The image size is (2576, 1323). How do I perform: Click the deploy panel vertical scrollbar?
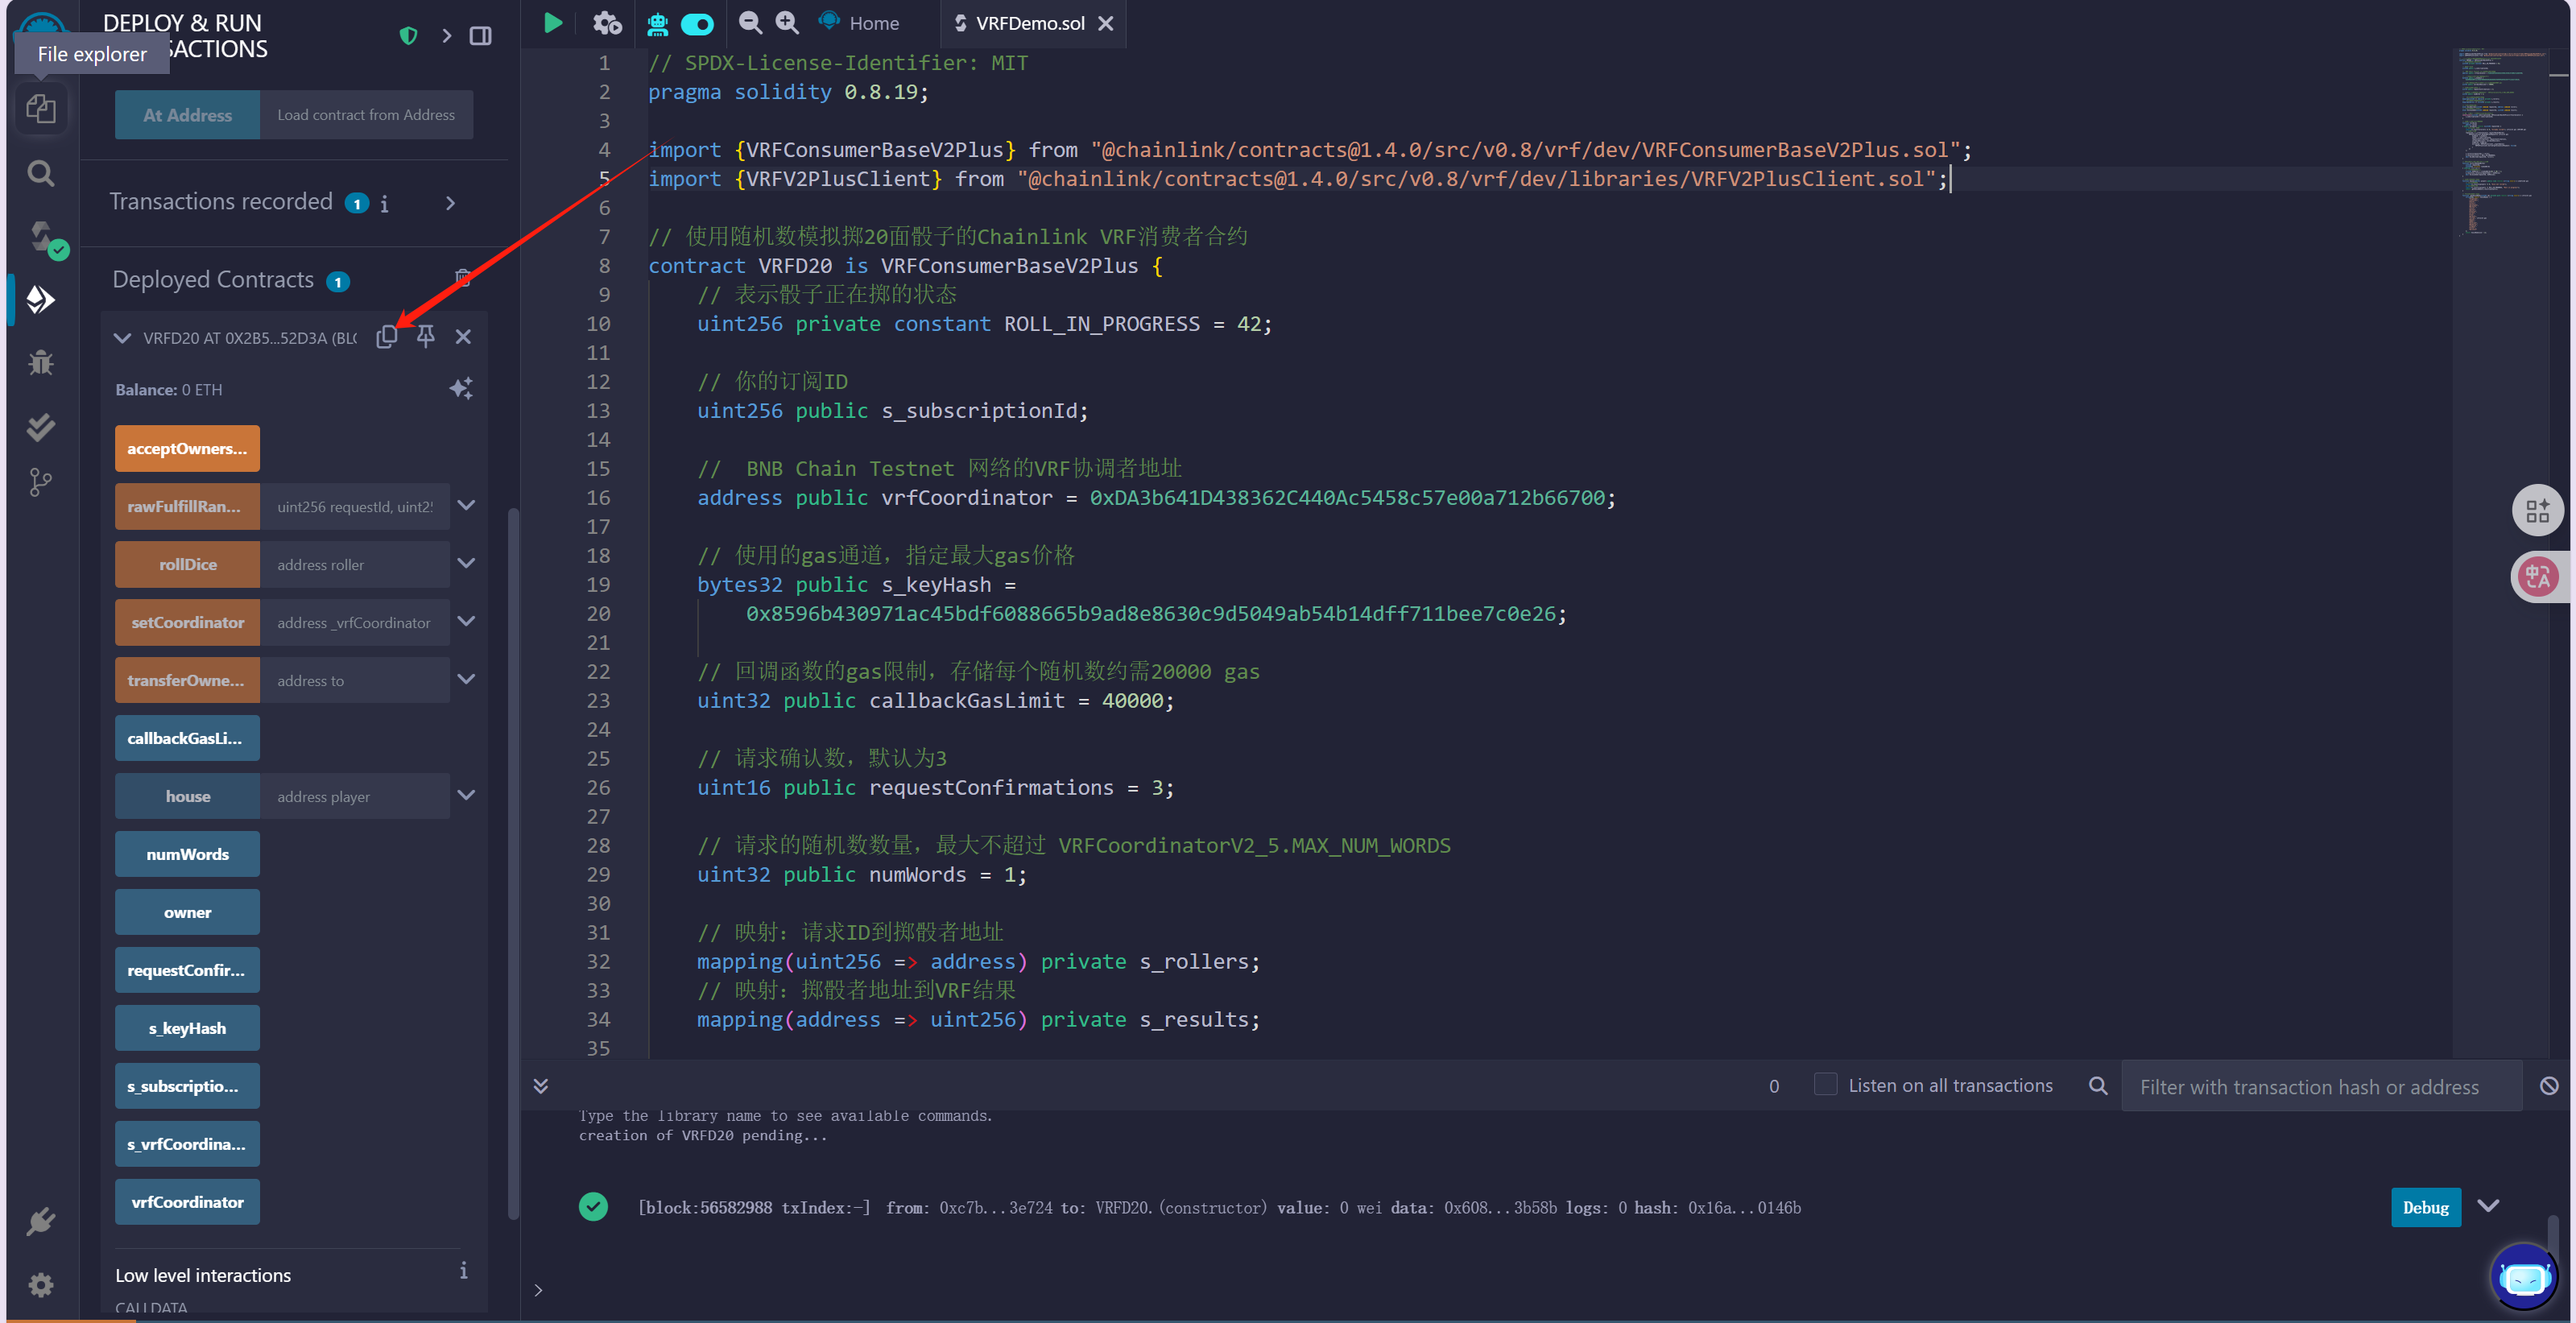point(513,864)
